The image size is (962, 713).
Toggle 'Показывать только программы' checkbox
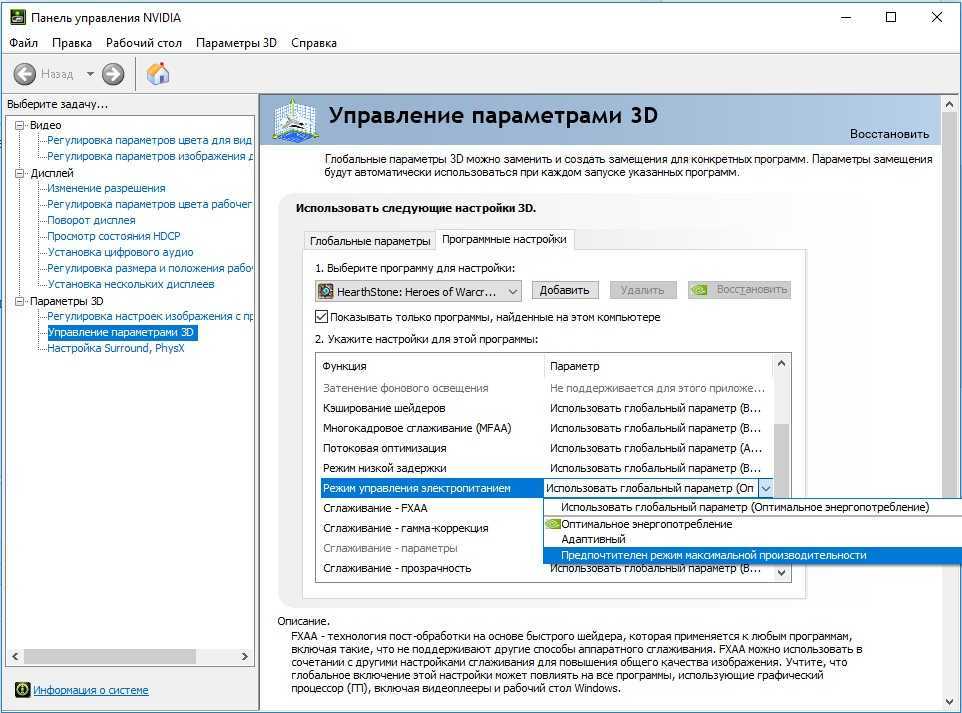pyautogui.click(x=321, y=317)
